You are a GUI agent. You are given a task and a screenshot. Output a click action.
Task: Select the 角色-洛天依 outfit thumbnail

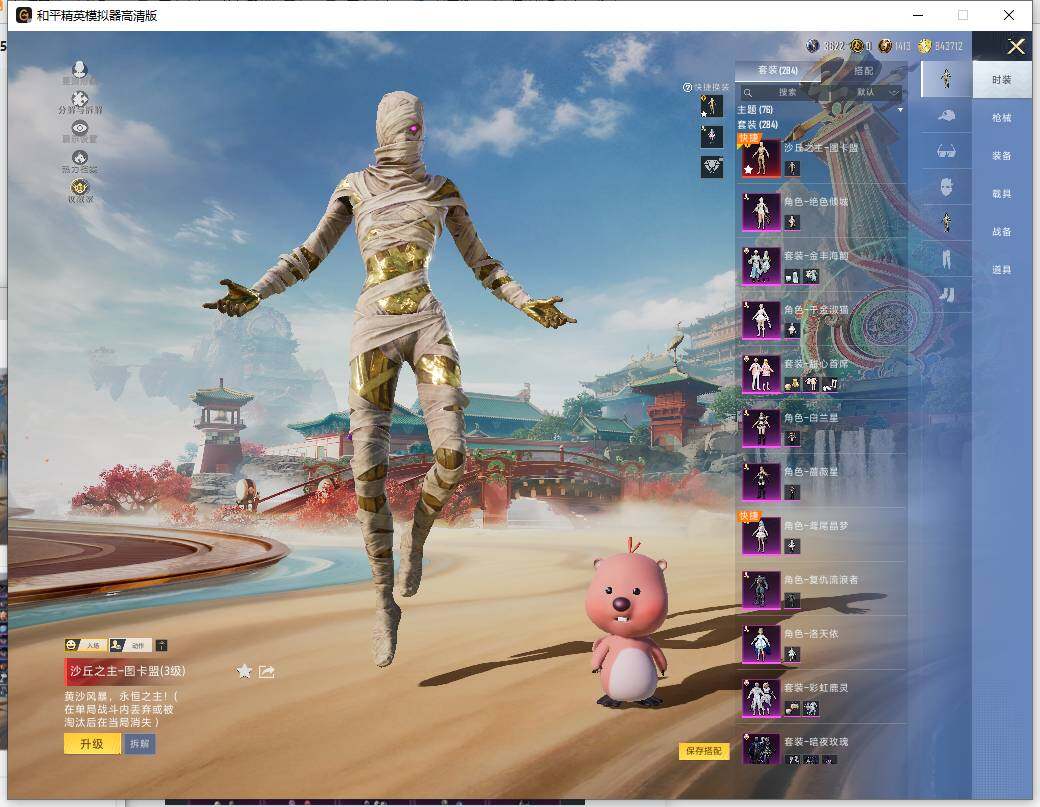(761, 645)
